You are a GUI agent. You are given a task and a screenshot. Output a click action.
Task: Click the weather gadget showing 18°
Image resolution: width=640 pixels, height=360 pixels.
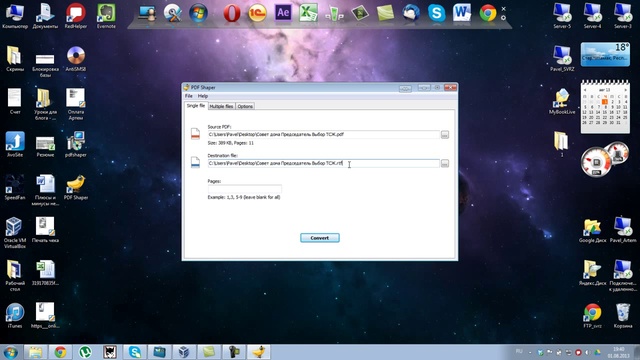tap(605, 54)
